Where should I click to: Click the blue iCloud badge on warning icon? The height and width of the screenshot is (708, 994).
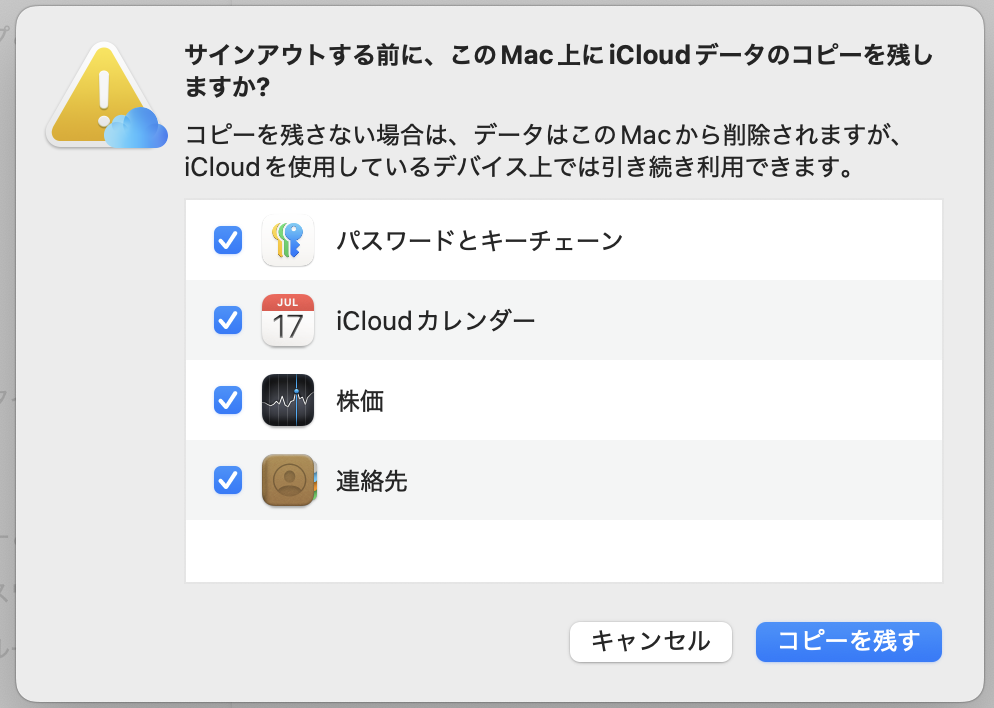click(136, 128)
